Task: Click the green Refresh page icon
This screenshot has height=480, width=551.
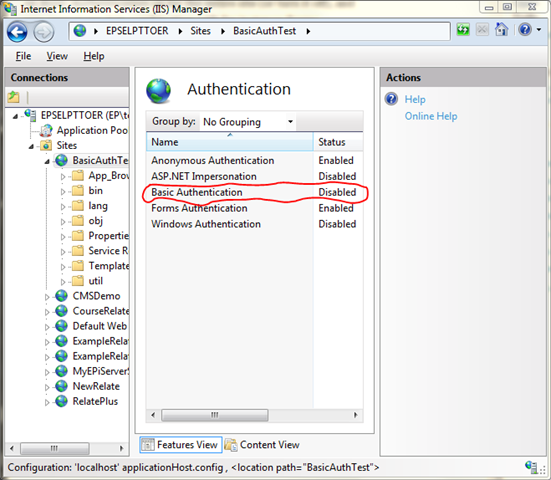Action: tap(463, 30)
